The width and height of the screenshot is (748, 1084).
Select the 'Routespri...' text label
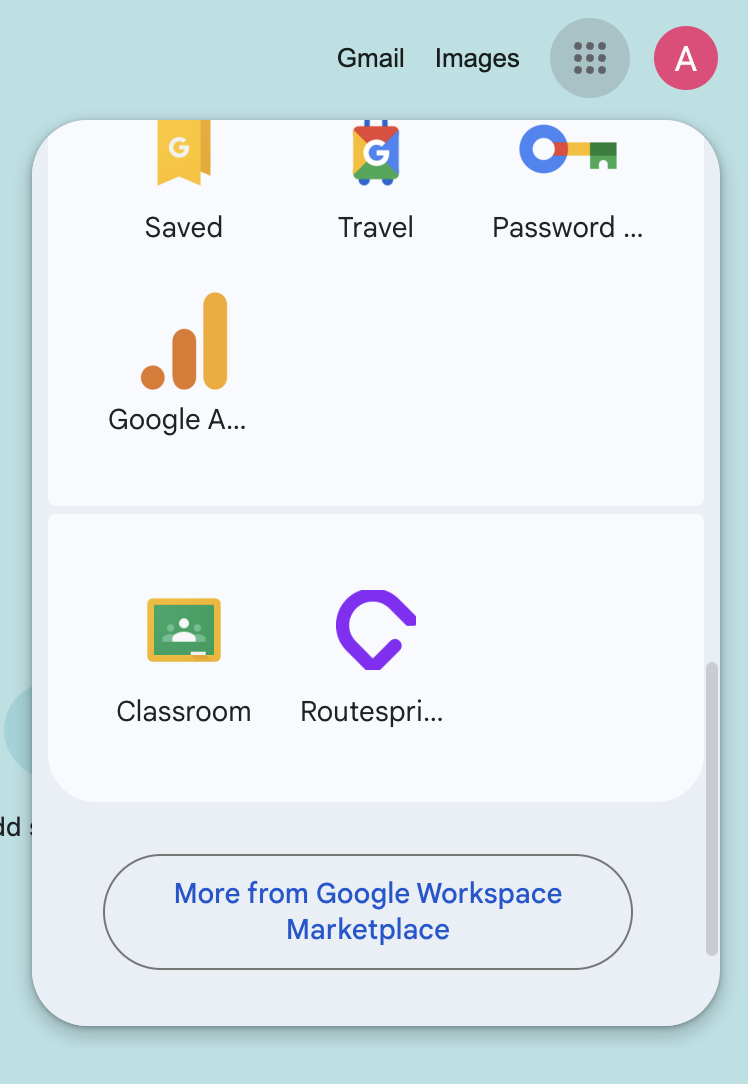click(x=372, y=712)
